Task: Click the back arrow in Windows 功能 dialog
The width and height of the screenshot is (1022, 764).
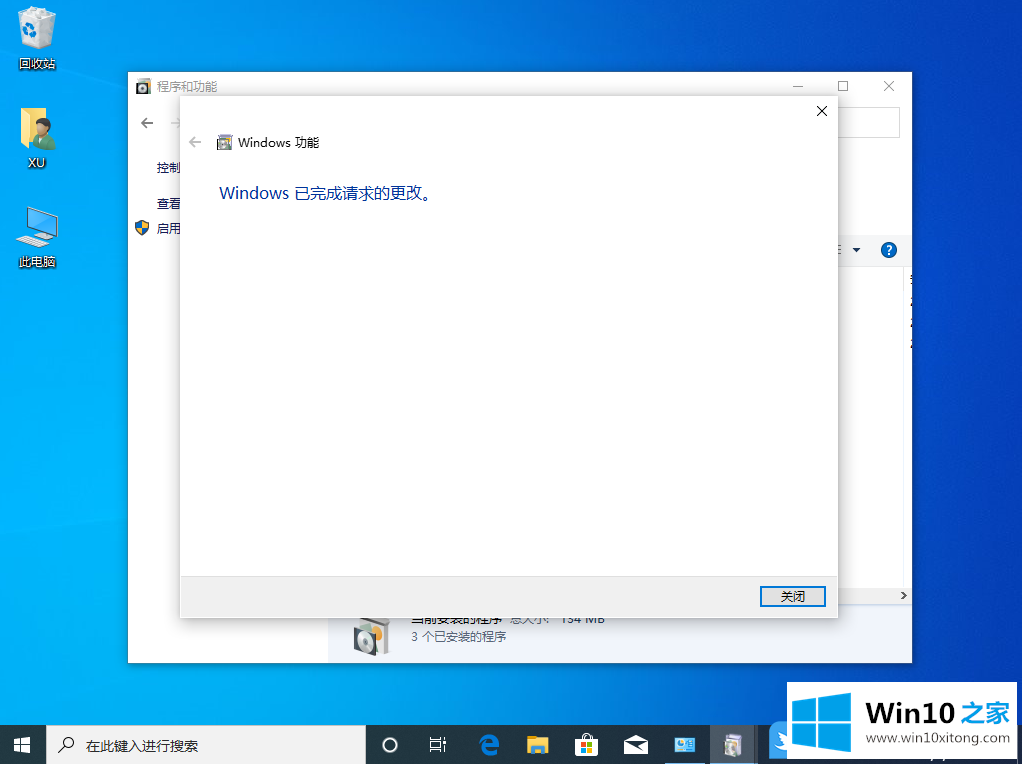Action: click(195, 142)
